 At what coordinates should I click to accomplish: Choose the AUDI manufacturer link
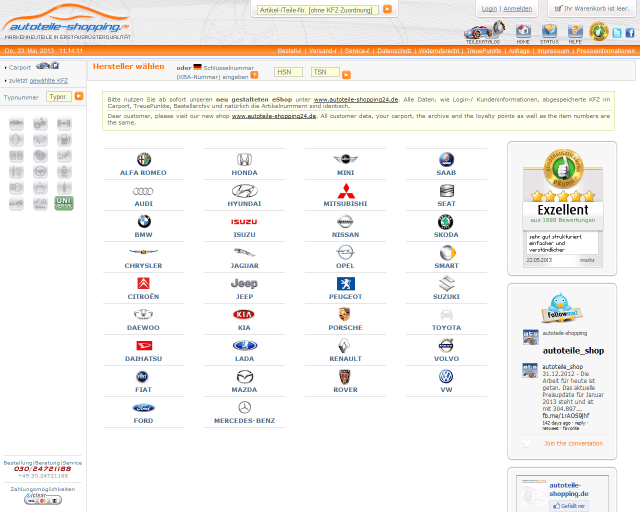[x=144, y=204]
